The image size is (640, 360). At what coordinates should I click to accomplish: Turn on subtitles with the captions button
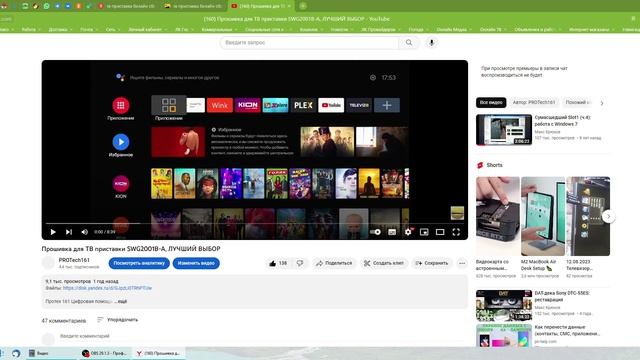392,232
